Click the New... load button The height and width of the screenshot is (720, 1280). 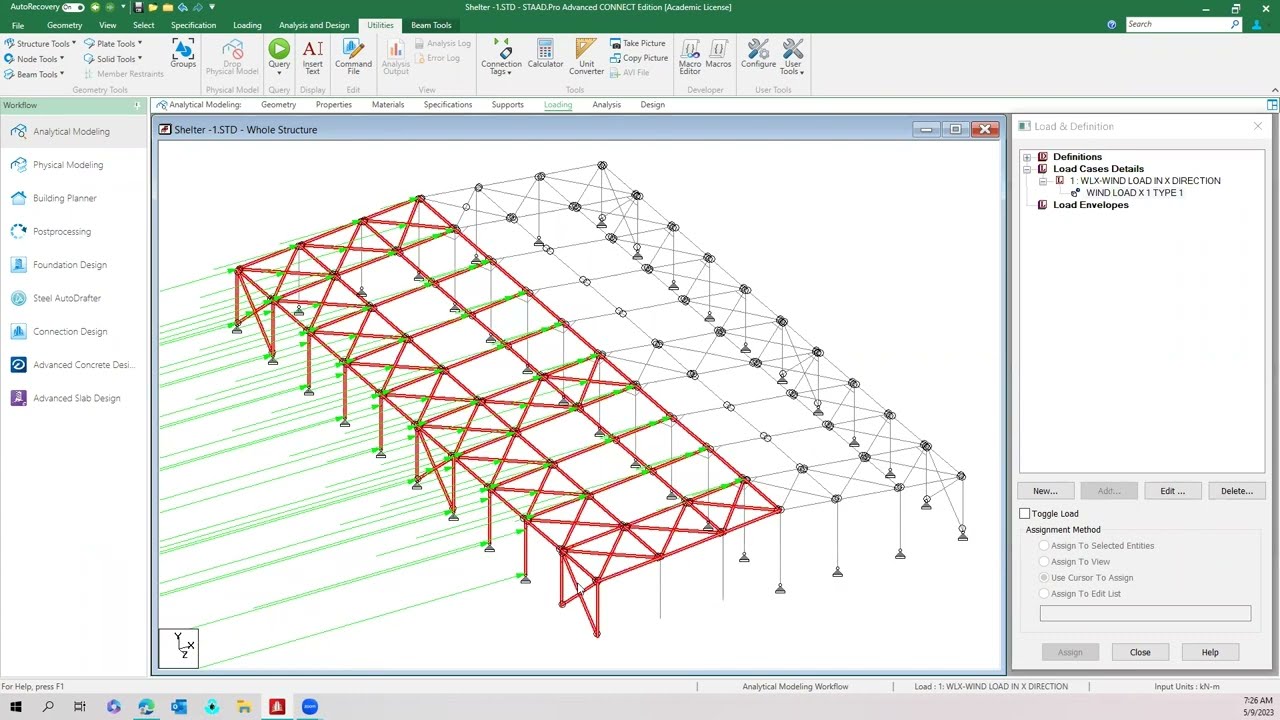[x=1045, y=491]
